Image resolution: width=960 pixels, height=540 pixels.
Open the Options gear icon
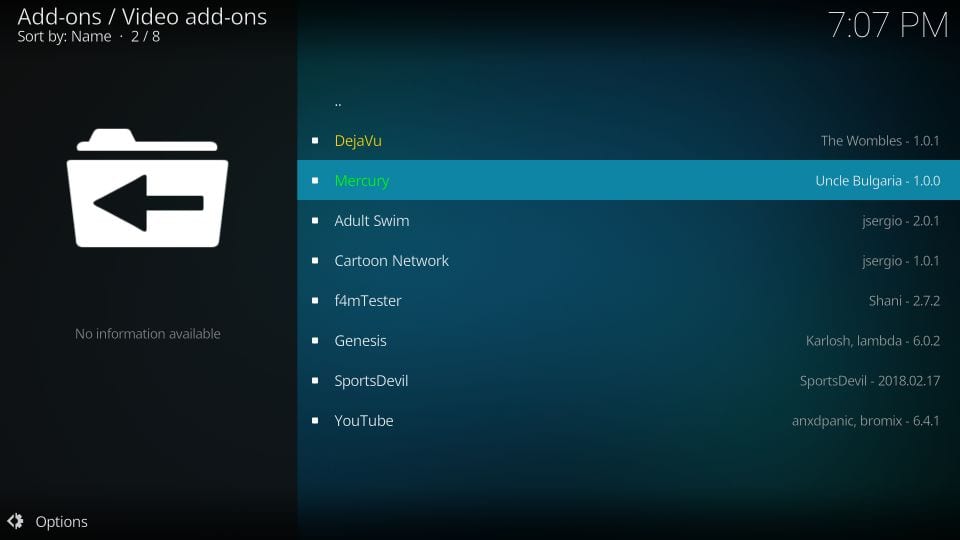15,521
